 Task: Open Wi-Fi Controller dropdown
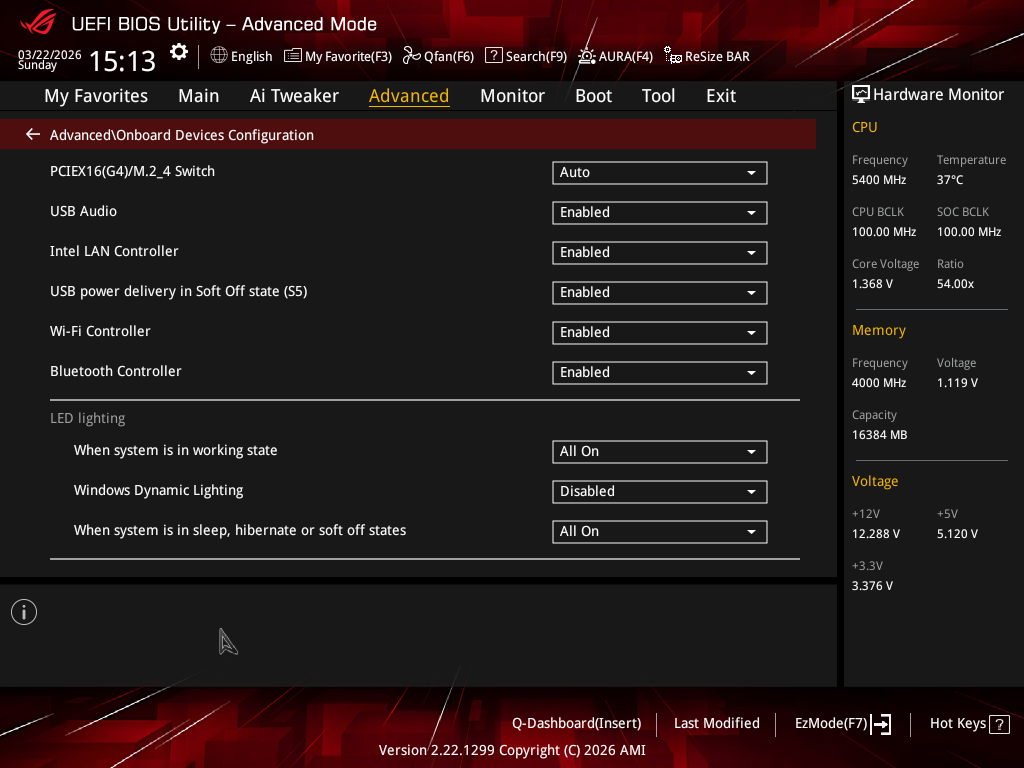660,332
